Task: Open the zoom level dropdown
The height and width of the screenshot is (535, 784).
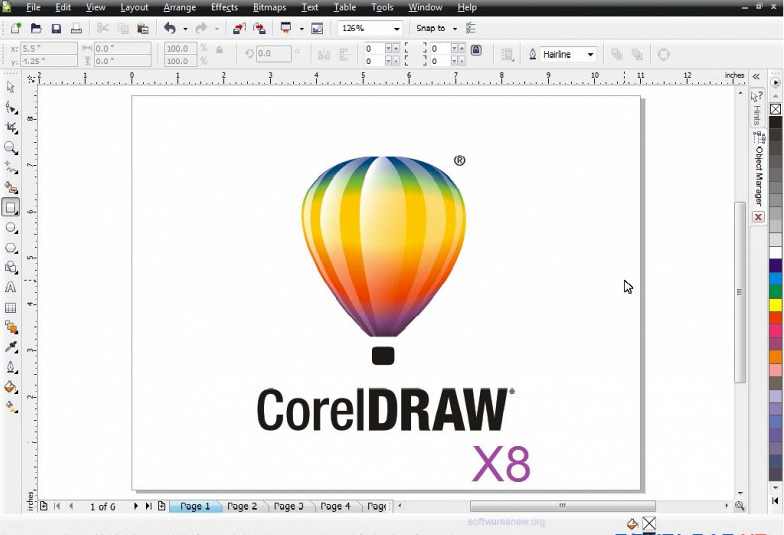Action: coord(396,28)
